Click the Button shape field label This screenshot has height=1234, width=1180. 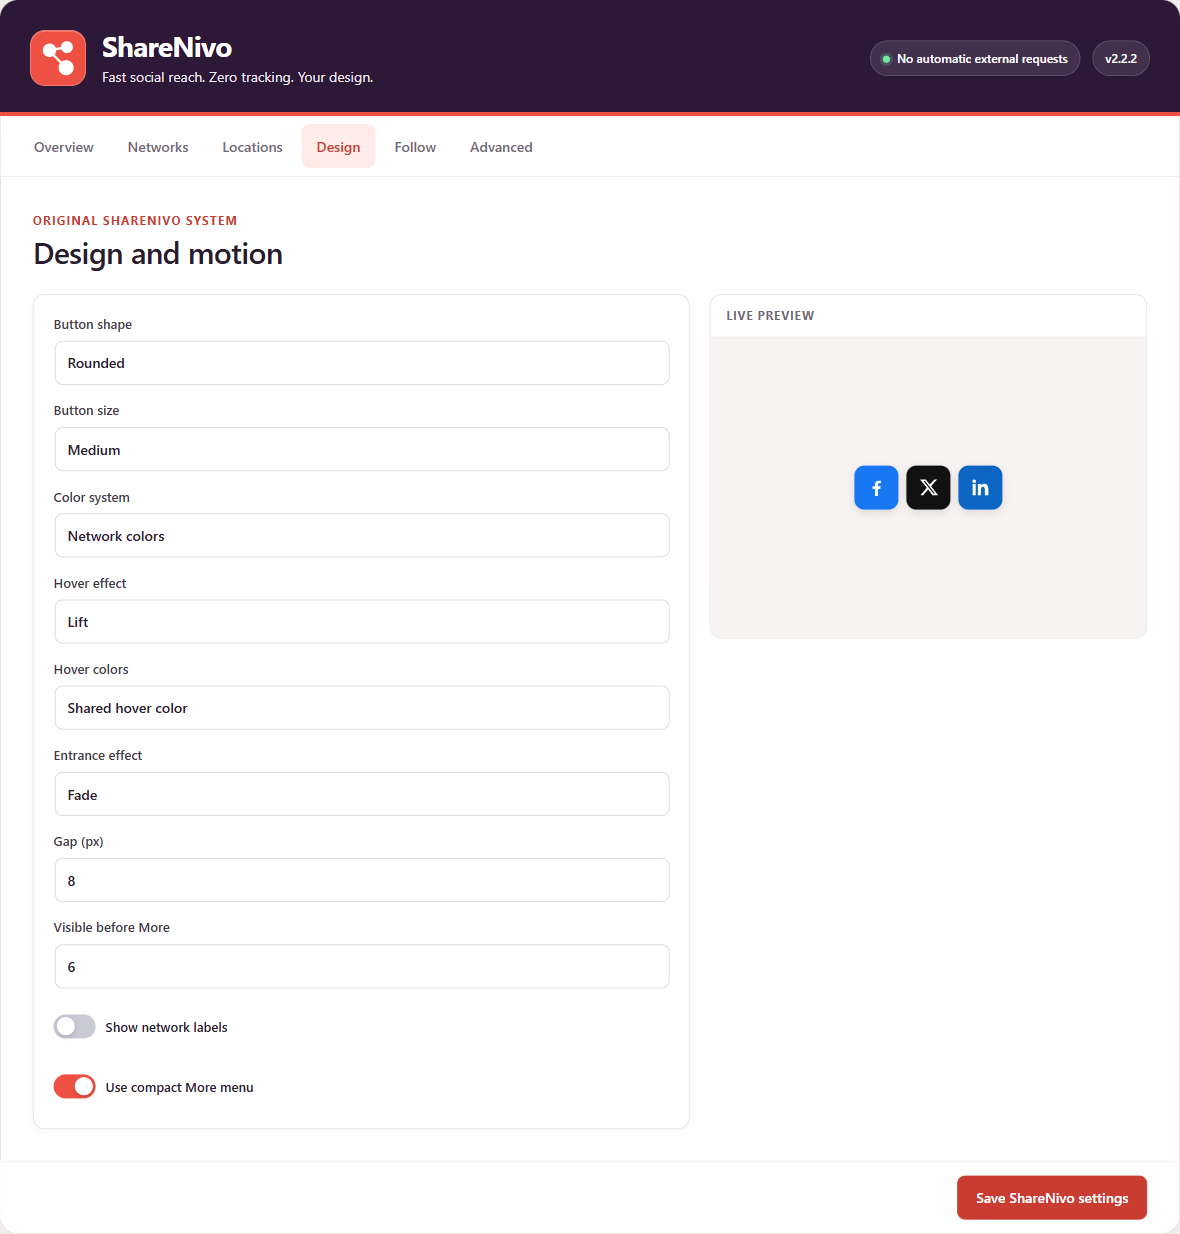93,325
